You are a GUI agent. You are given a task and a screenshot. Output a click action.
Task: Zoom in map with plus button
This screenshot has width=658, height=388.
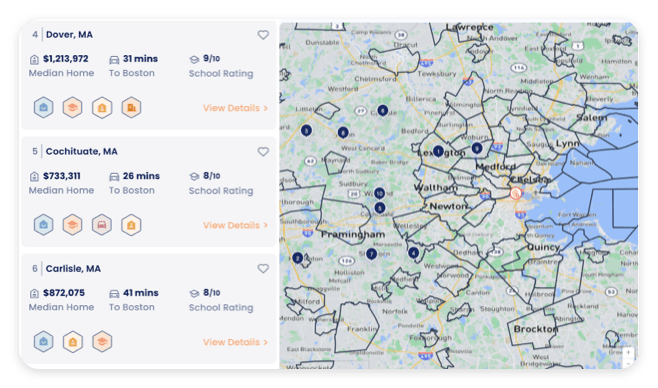click(x=628, y=352)
